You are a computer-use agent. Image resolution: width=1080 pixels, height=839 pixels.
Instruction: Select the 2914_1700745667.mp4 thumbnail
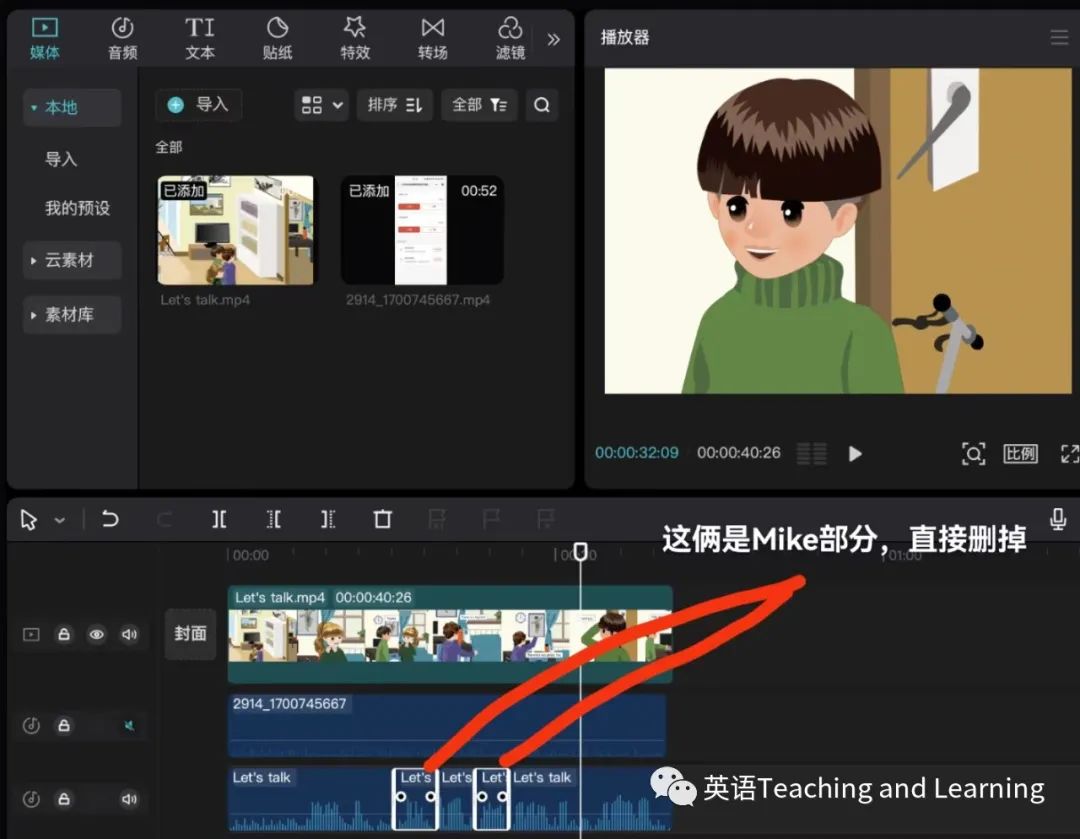[x=422, y=230]
